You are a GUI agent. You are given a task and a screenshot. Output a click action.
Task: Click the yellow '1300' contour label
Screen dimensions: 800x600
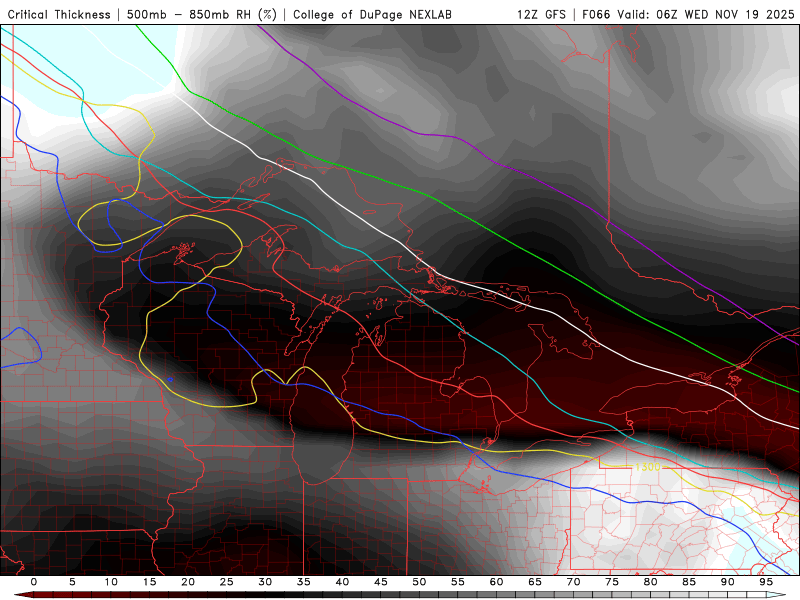point(647,467)
